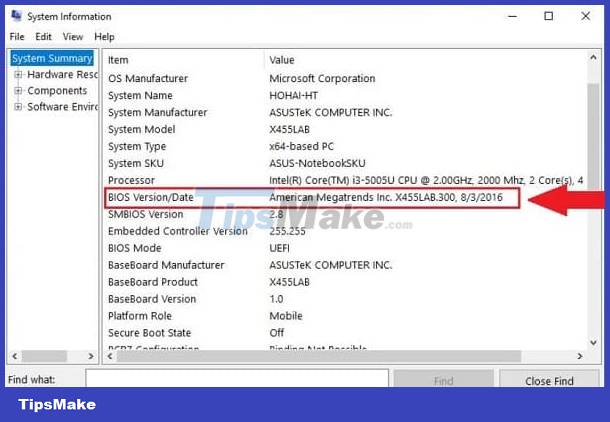Select the BaseBoard Product row label

[x=153, y=282]
